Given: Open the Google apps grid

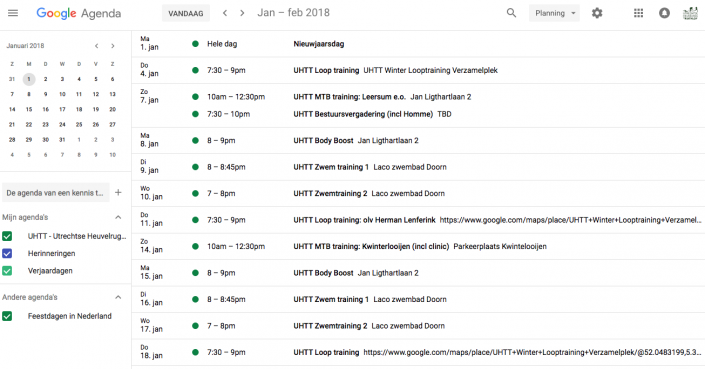Looking at the screenshot, I should coord(638,13).
